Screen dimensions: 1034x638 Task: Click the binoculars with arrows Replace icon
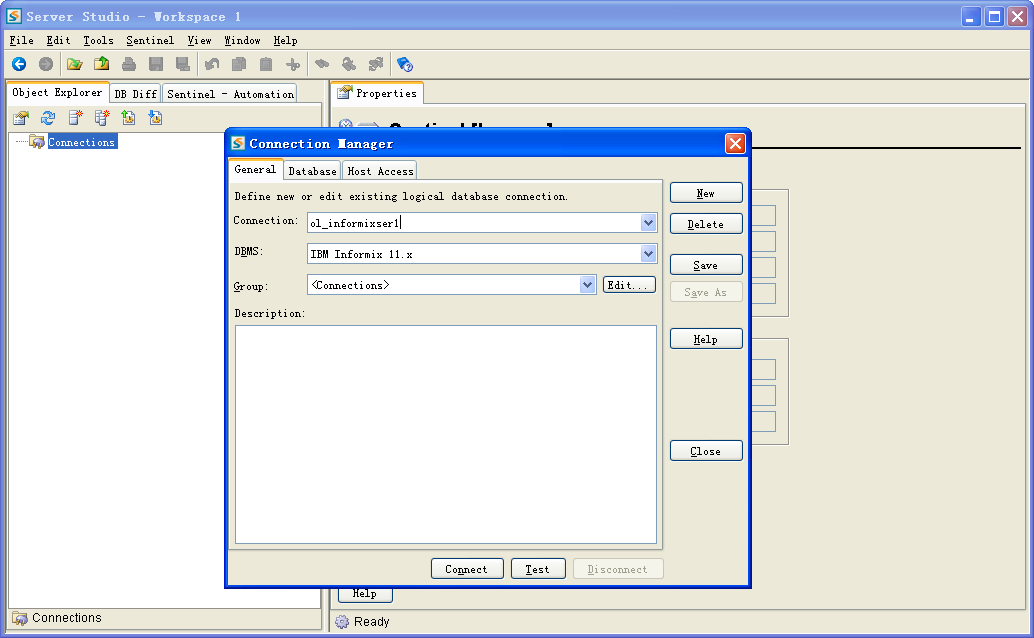click(x=376, y=64)
